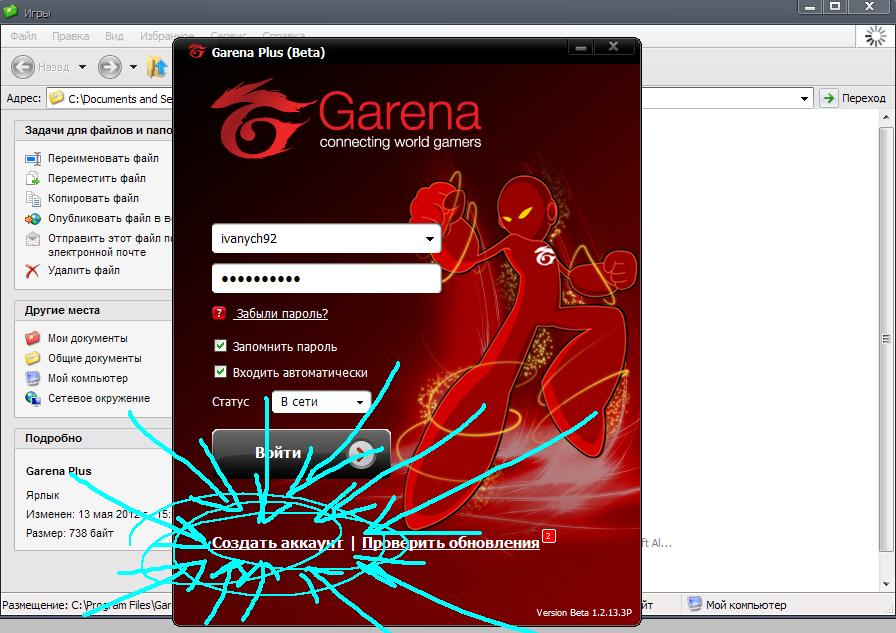The height and width of the screenshot is (633, 896).
Task: Click the Создать аккаунт link
Action: 277,542
